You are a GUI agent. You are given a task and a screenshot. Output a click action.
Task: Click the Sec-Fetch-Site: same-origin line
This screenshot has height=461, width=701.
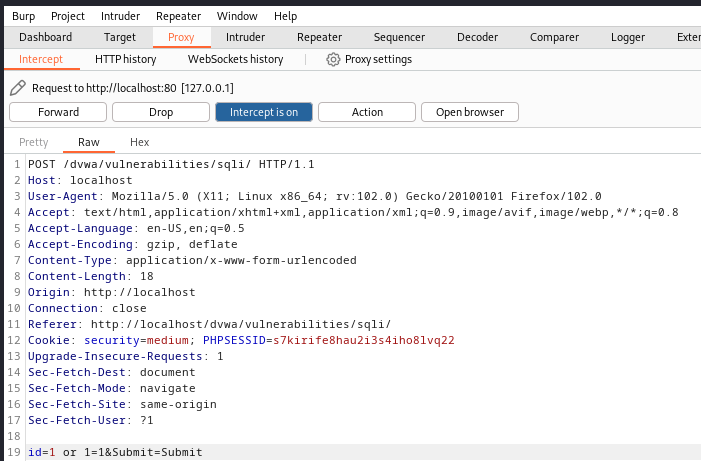(122, 404)
